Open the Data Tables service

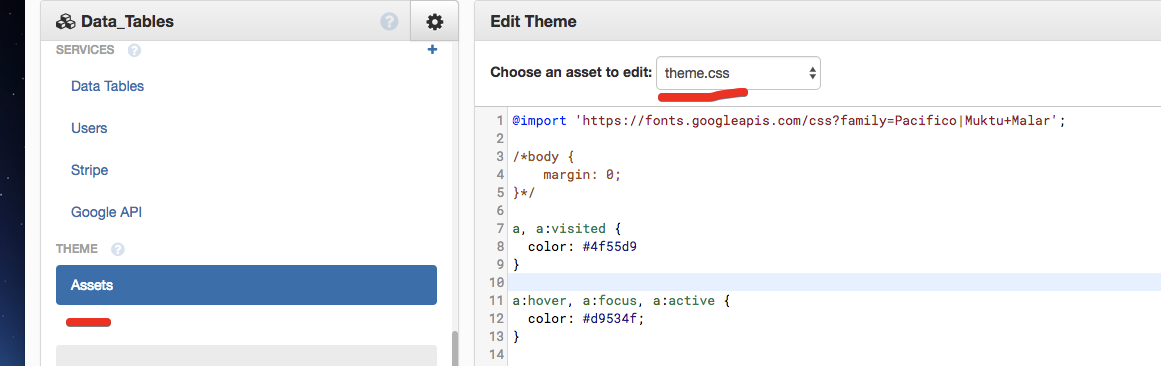[x=107, y=86]
